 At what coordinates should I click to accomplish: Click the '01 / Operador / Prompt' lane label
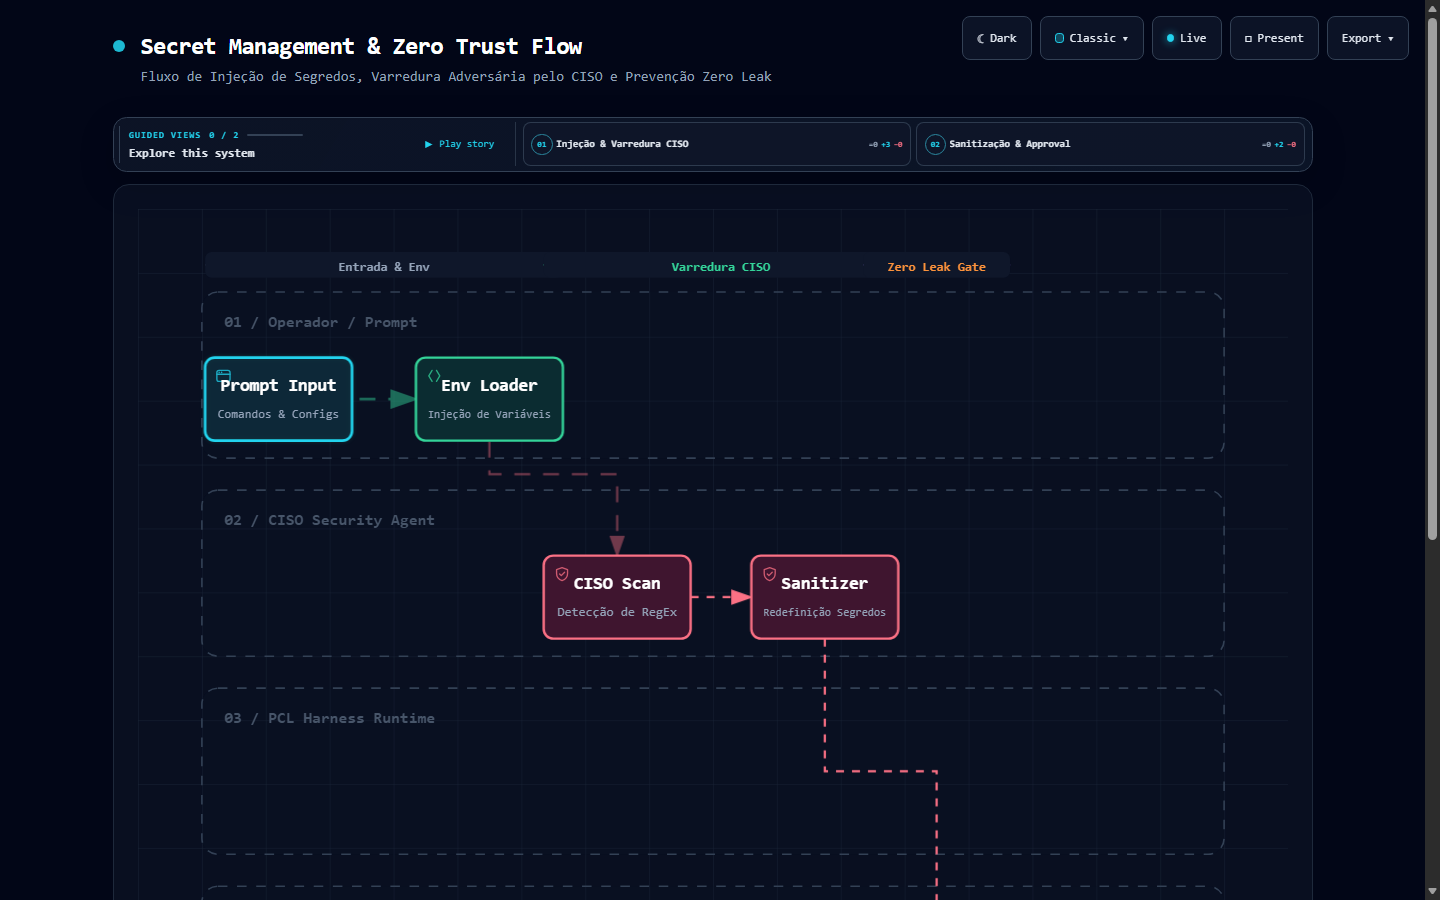320,322
